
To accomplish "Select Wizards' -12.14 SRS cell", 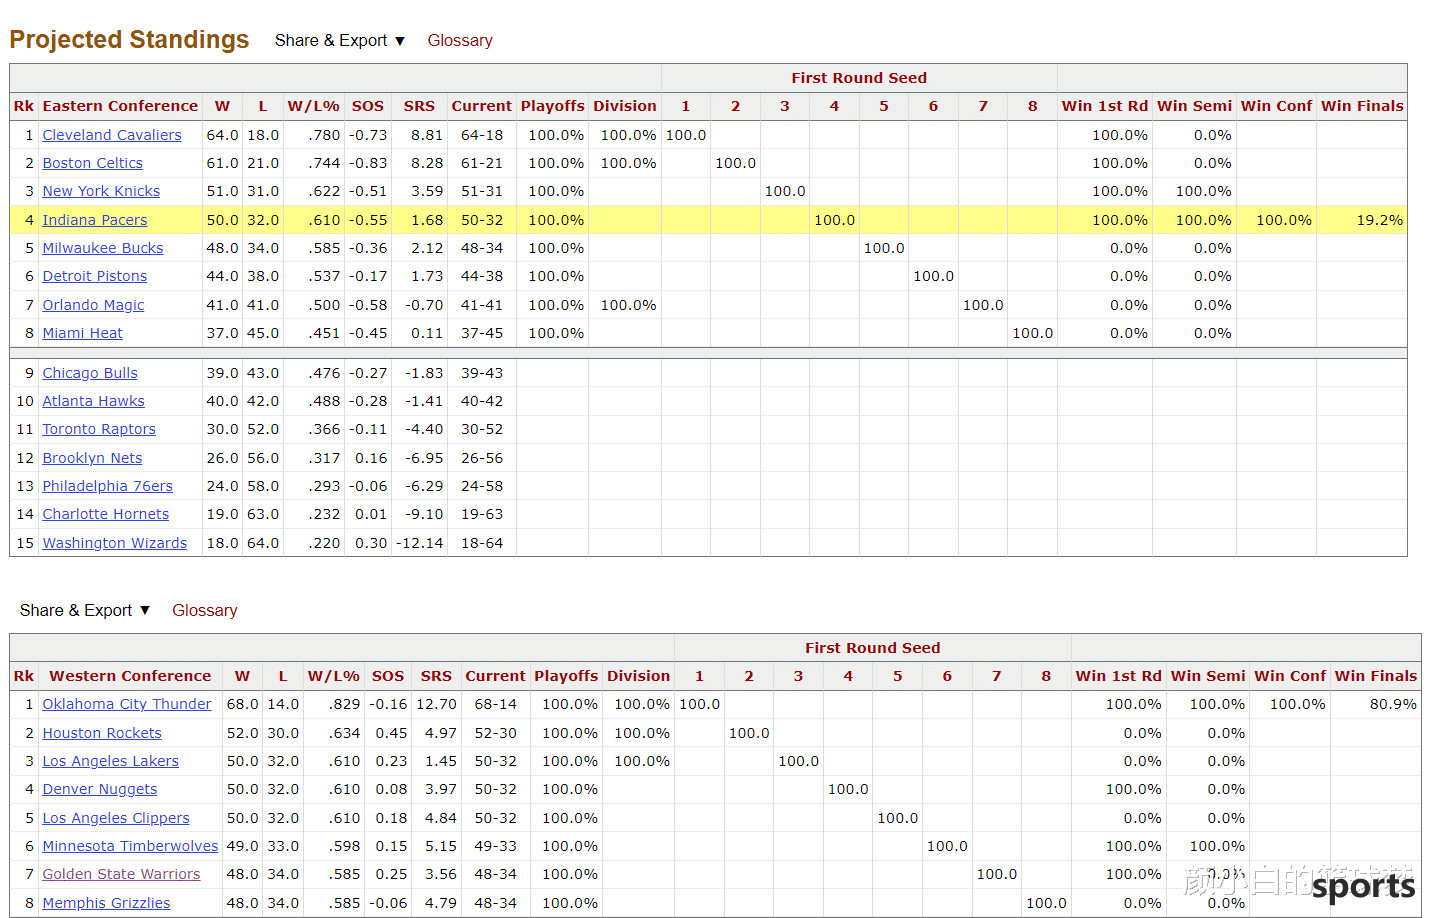I will 419,543.
